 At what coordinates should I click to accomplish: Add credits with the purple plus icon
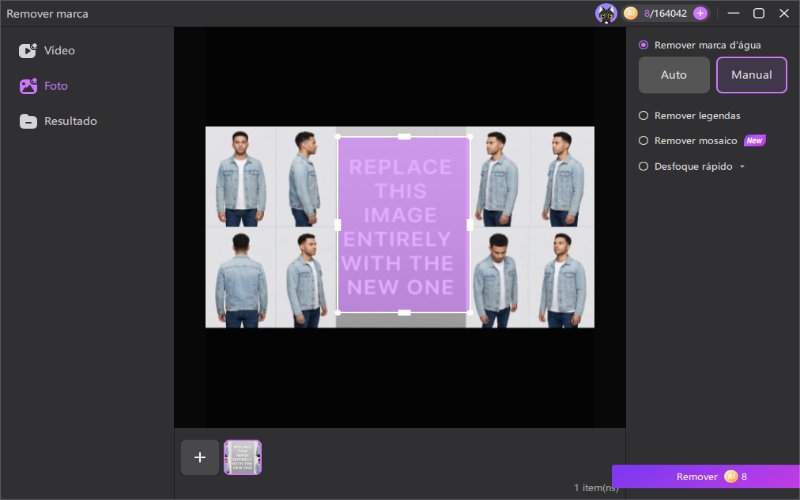(700, 13)
